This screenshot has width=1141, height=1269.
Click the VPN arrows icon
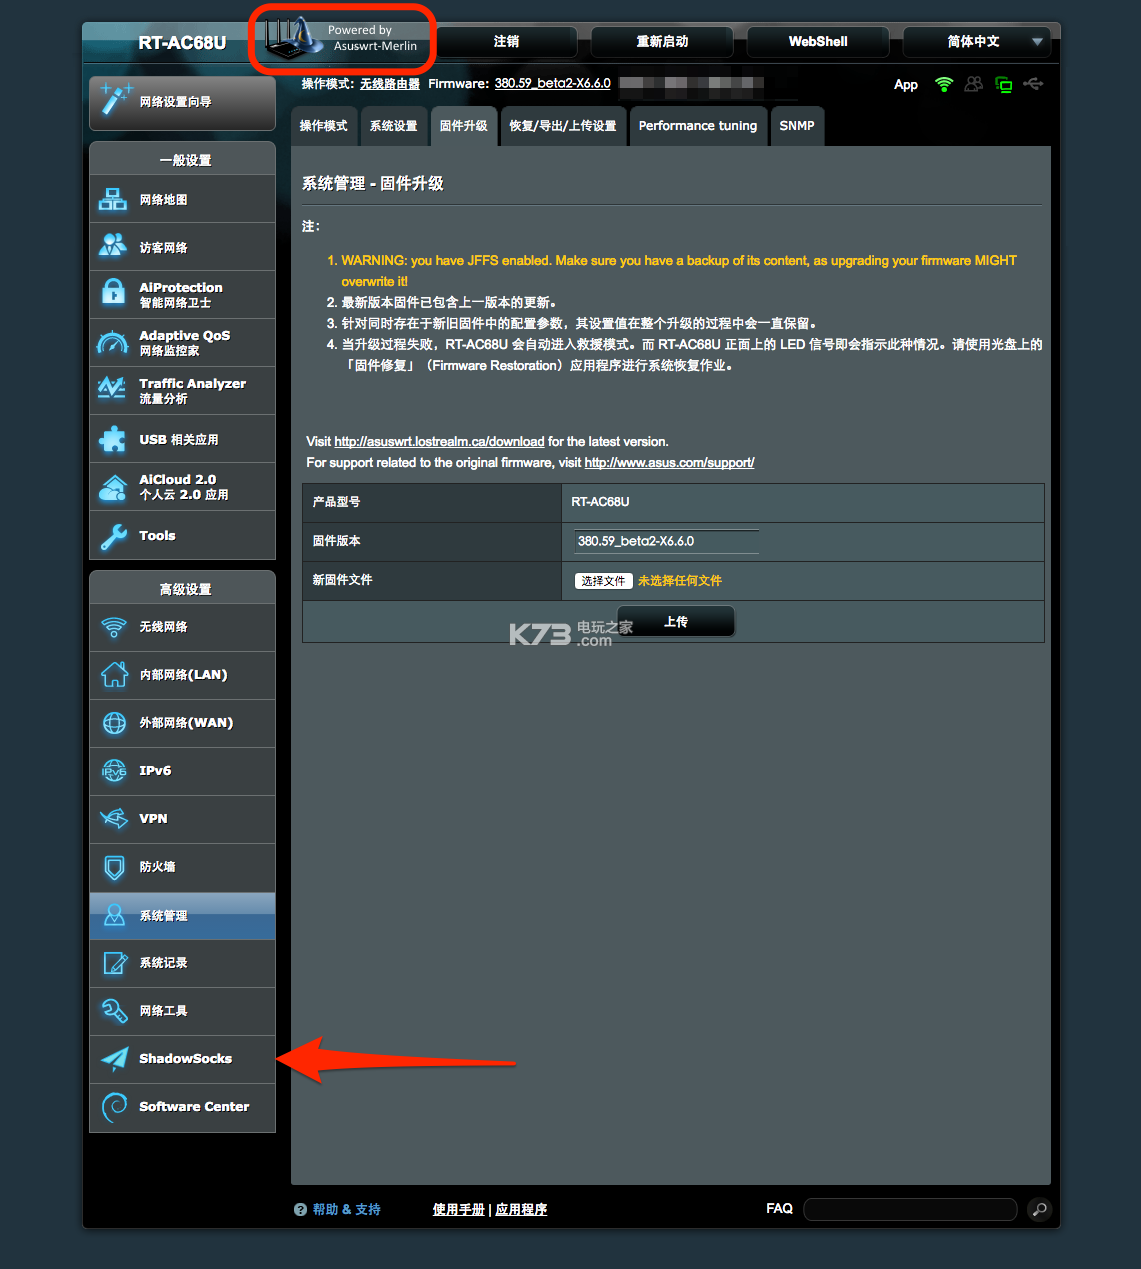point(114,819)
